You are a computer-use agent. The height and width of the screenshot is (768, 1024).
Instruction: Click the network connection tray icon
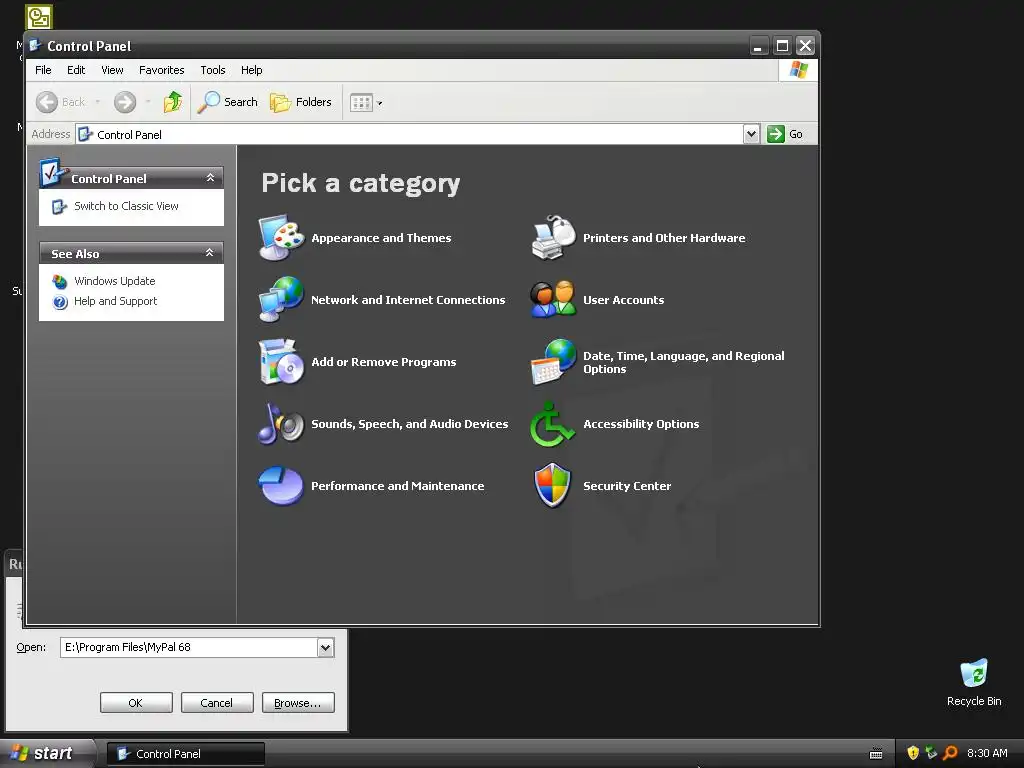(931, 753)
